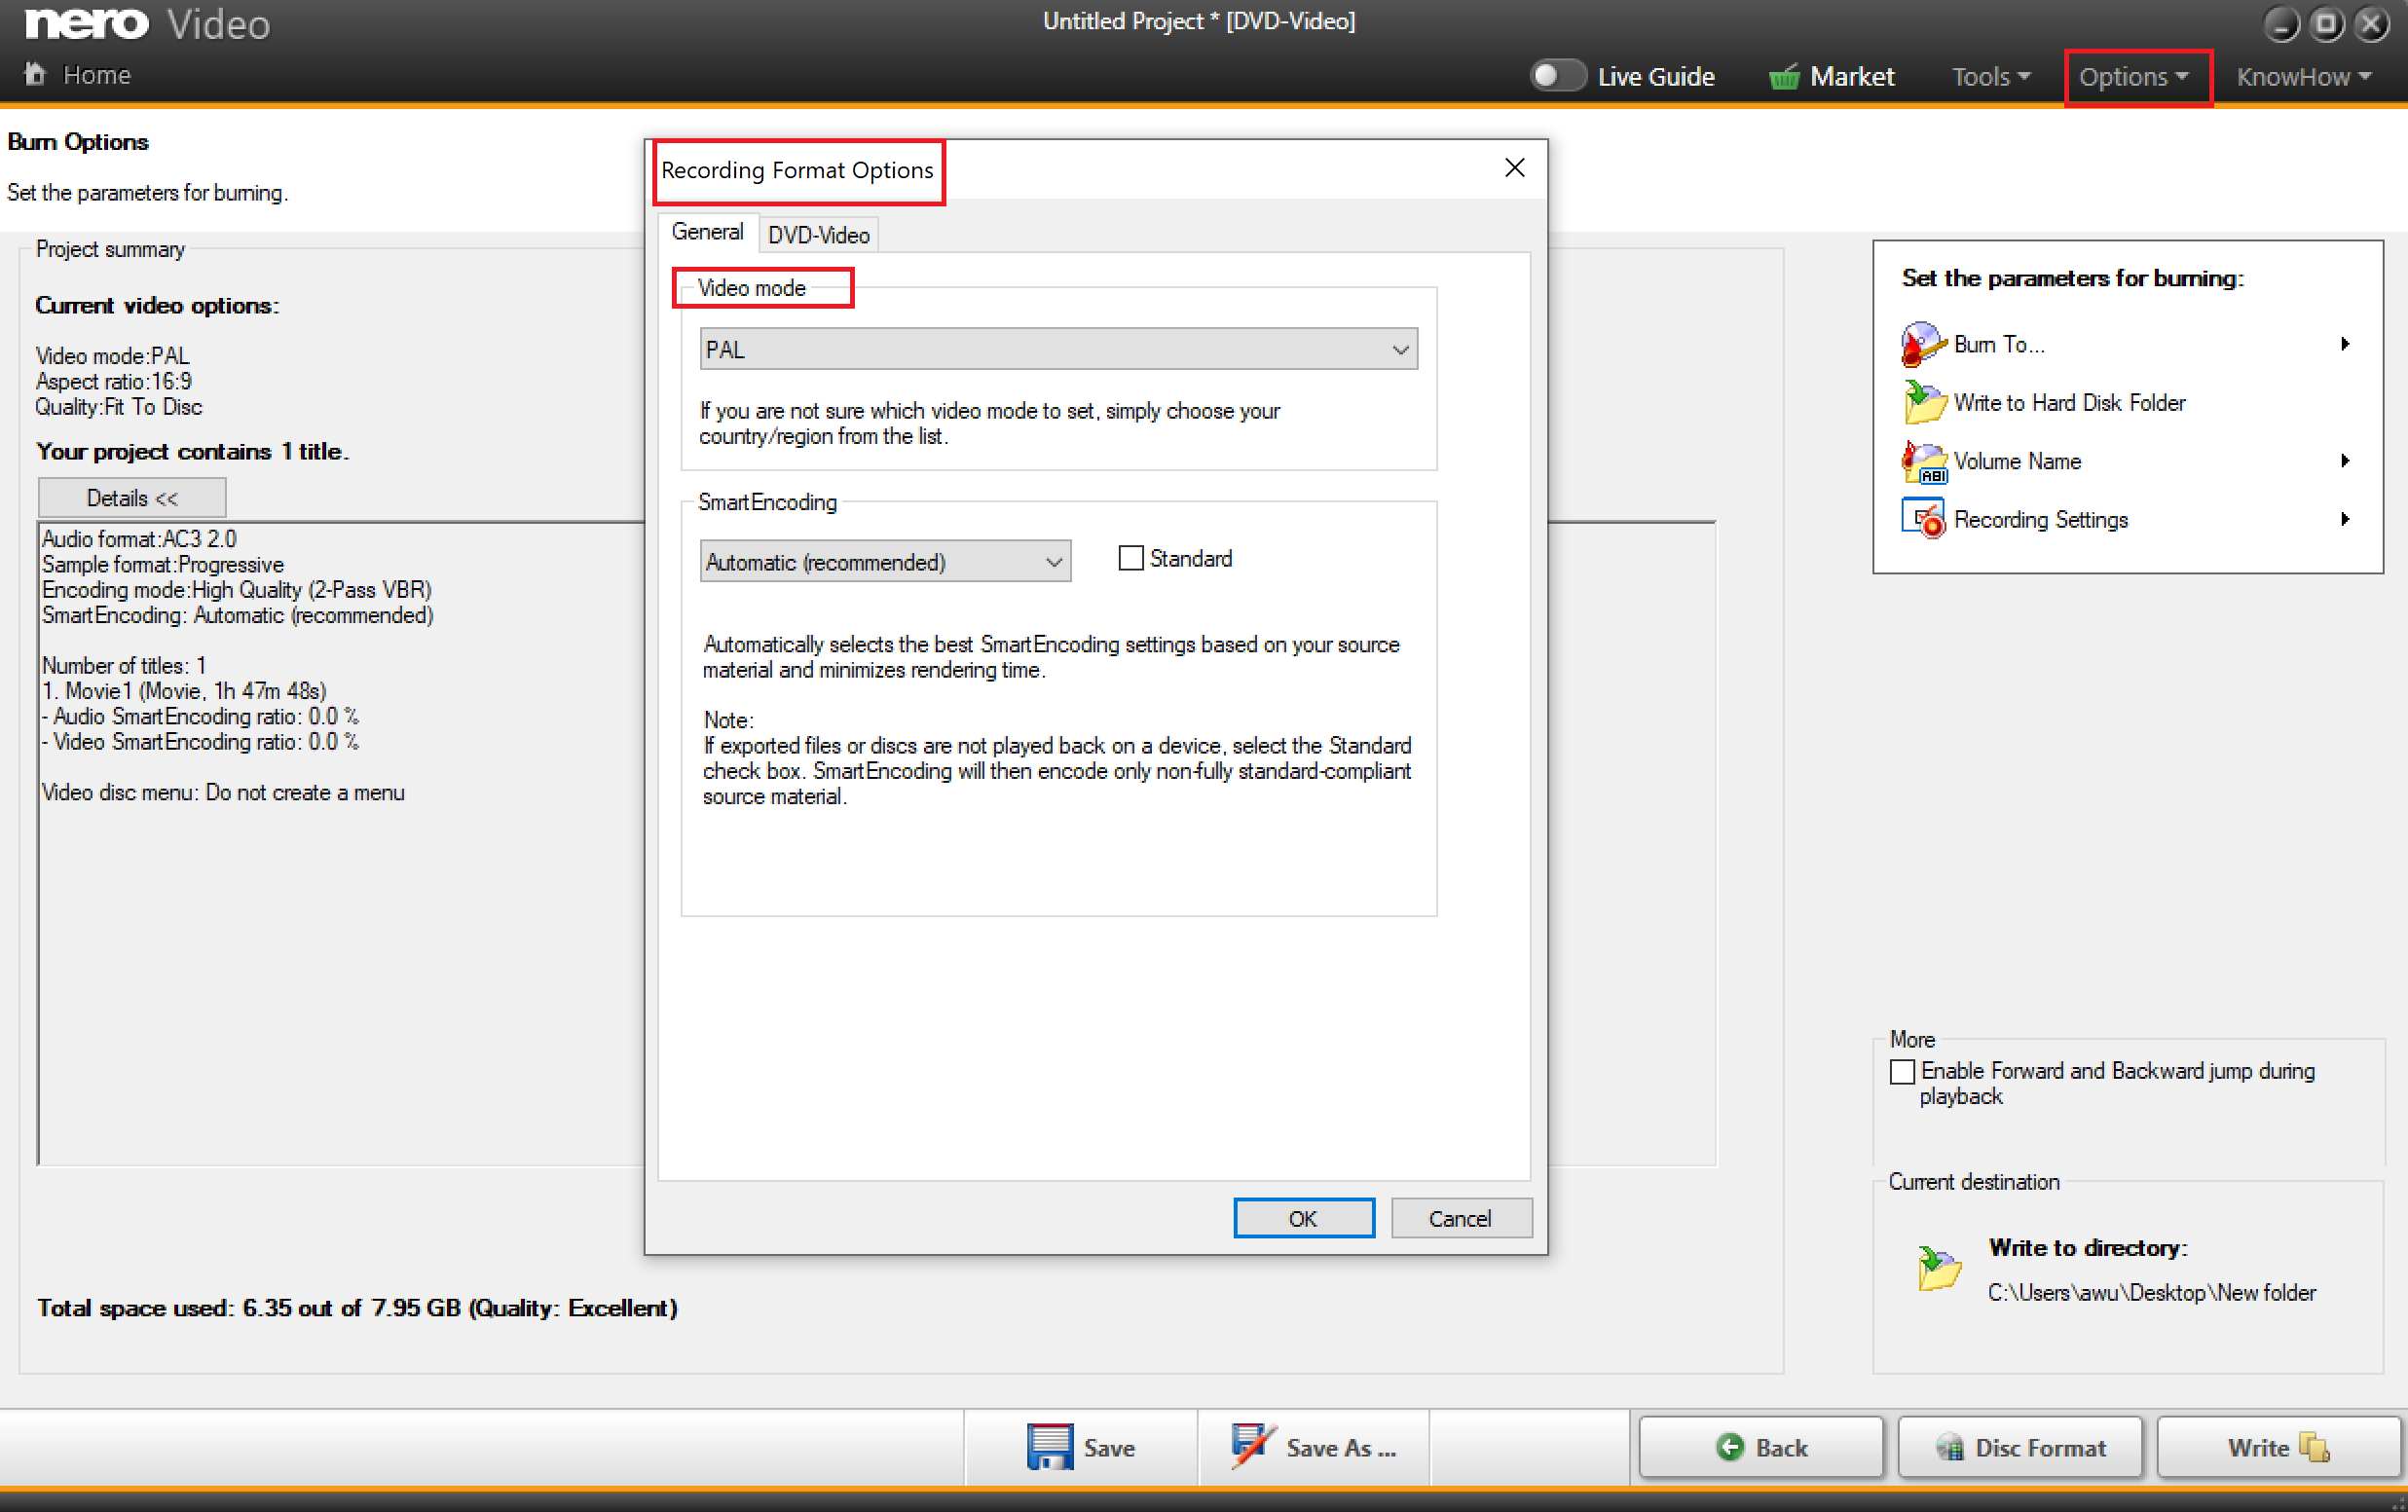The width and height of the screenshot is (2408, 1512).
Task: Click the Aspect ratio:16:9 summary line
Action: tap(114, 381)
